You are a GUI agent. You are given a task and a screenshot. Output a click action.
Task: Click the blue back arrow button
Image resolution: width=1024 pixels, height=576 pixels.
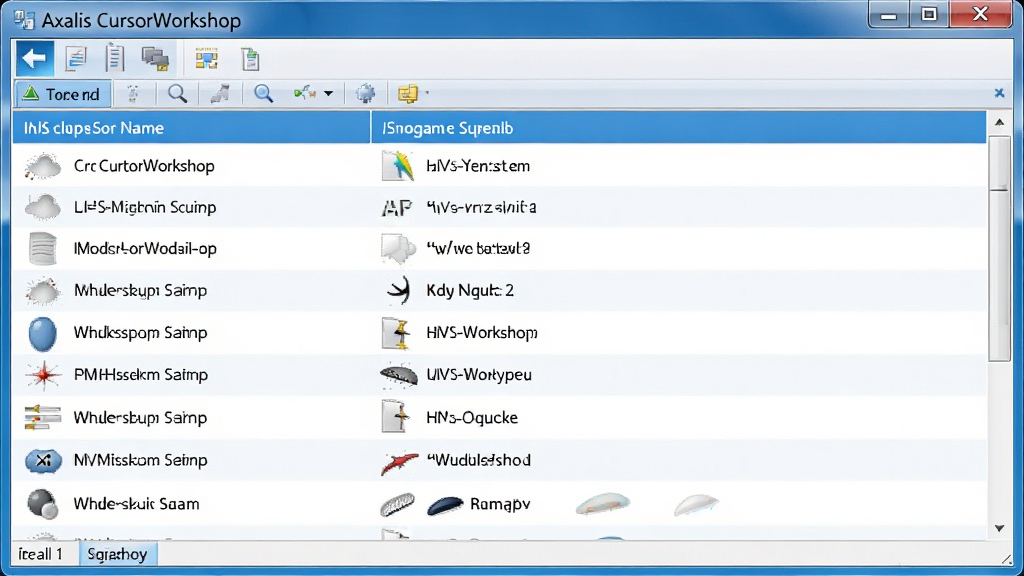(35, 59)
